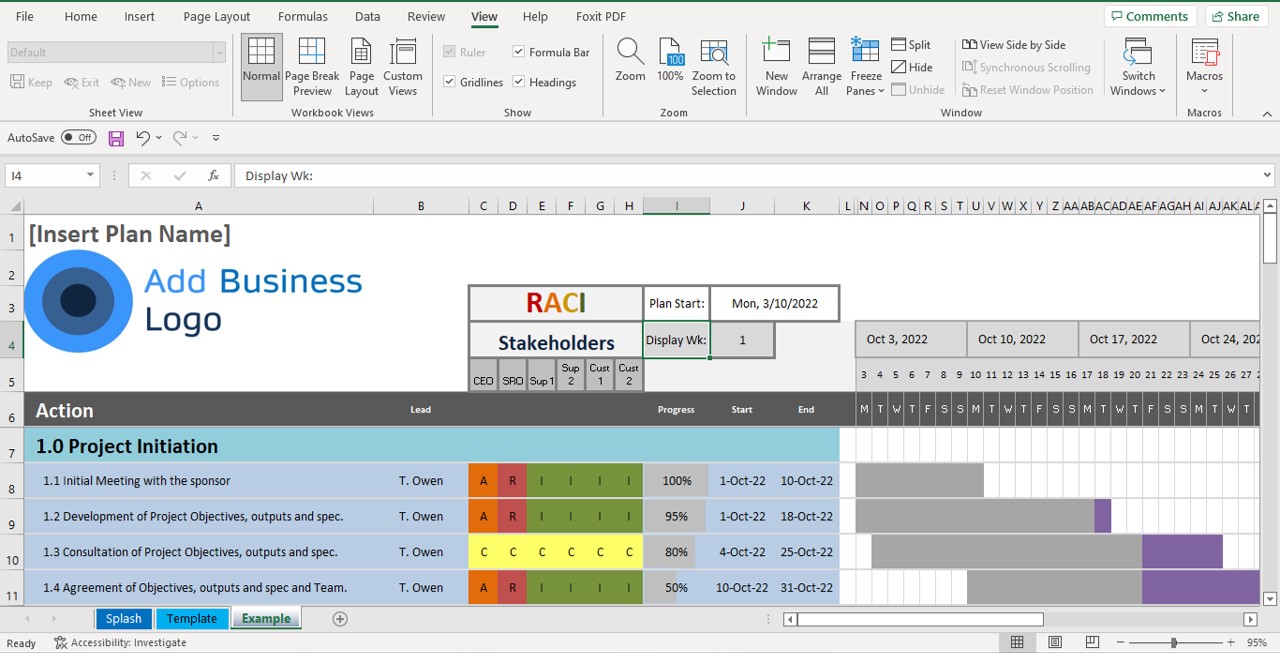Open the Home ribbon tab
Screen dimensions: 1280x653
pos(81,16)
